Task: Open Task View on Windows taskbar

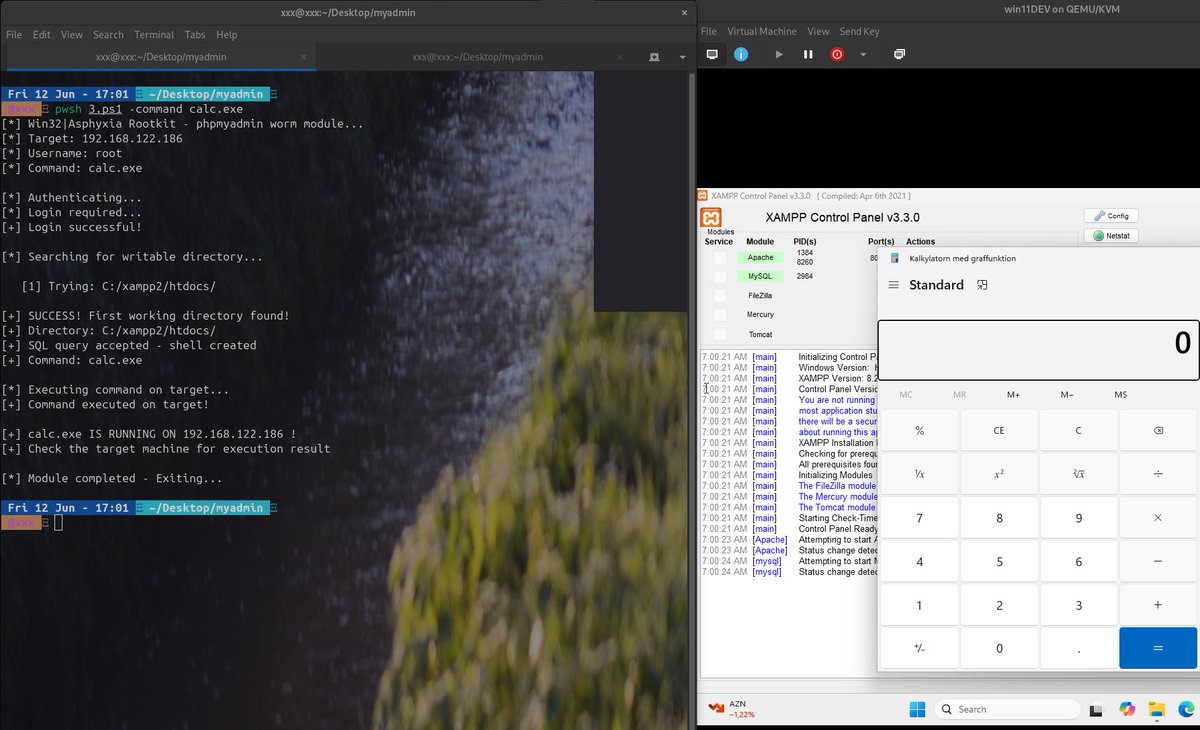Action: (1097, 710)
